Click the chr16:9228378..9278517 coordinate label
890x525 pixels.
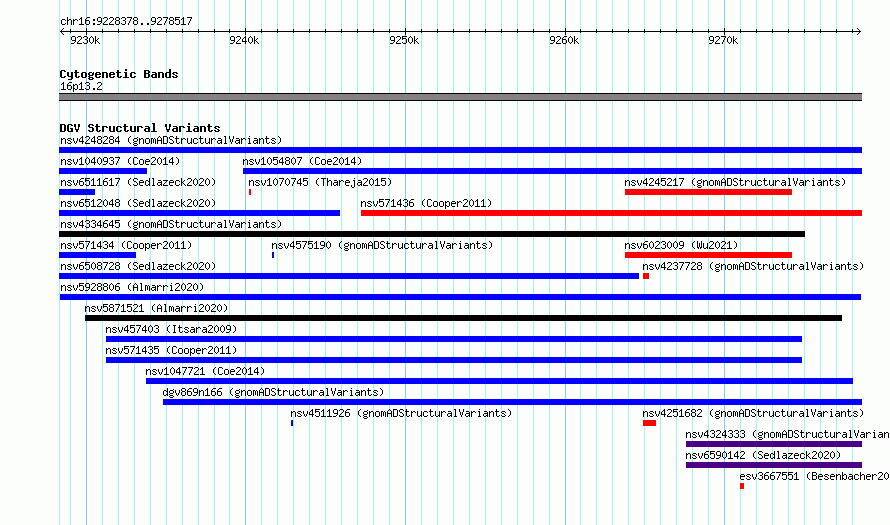[x=126, y=21]
